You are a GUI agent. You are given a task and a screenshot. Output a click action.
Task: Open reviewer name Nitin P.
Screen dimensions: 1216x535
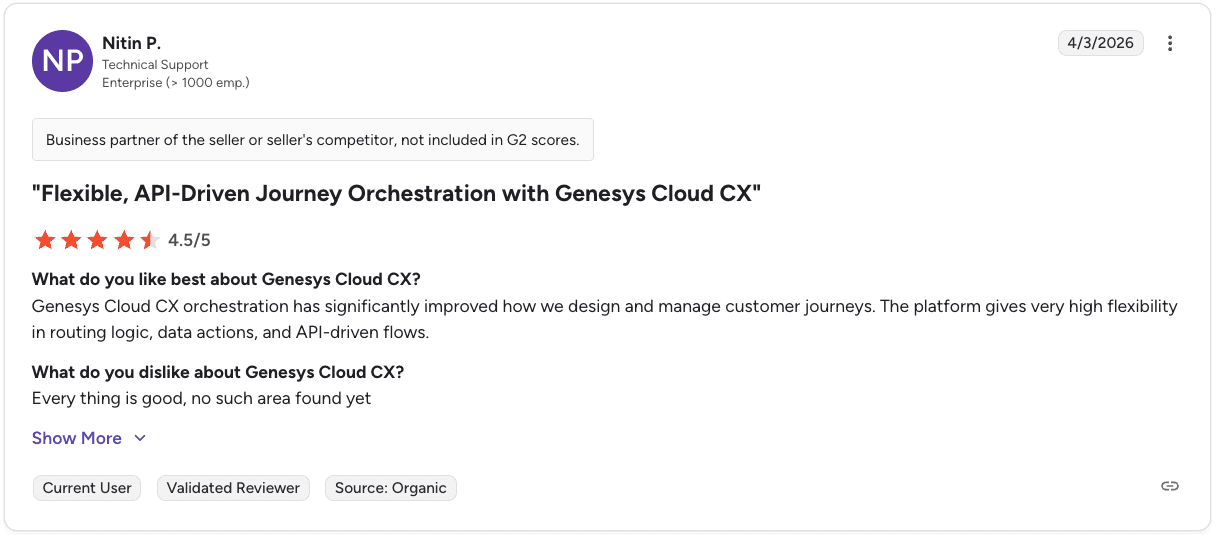coord(131,43)
